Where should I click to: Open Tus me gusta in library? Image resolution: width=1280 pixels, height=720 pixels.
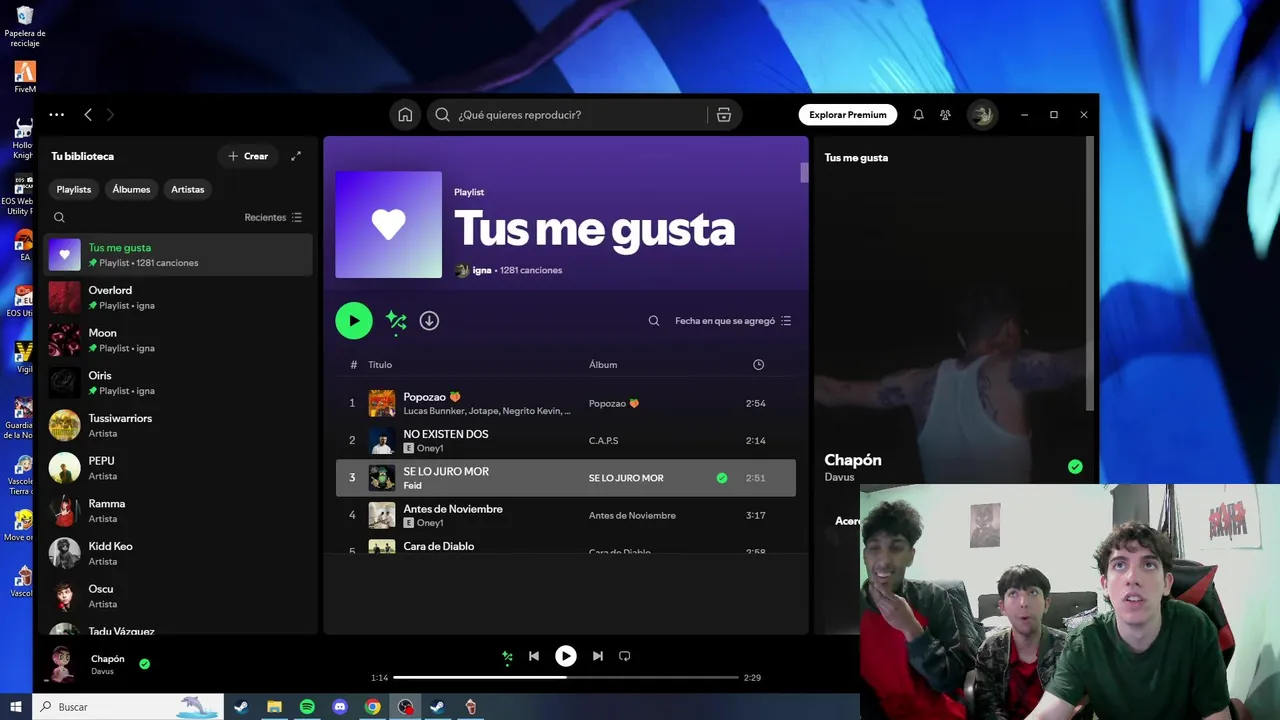pos(178,255)
